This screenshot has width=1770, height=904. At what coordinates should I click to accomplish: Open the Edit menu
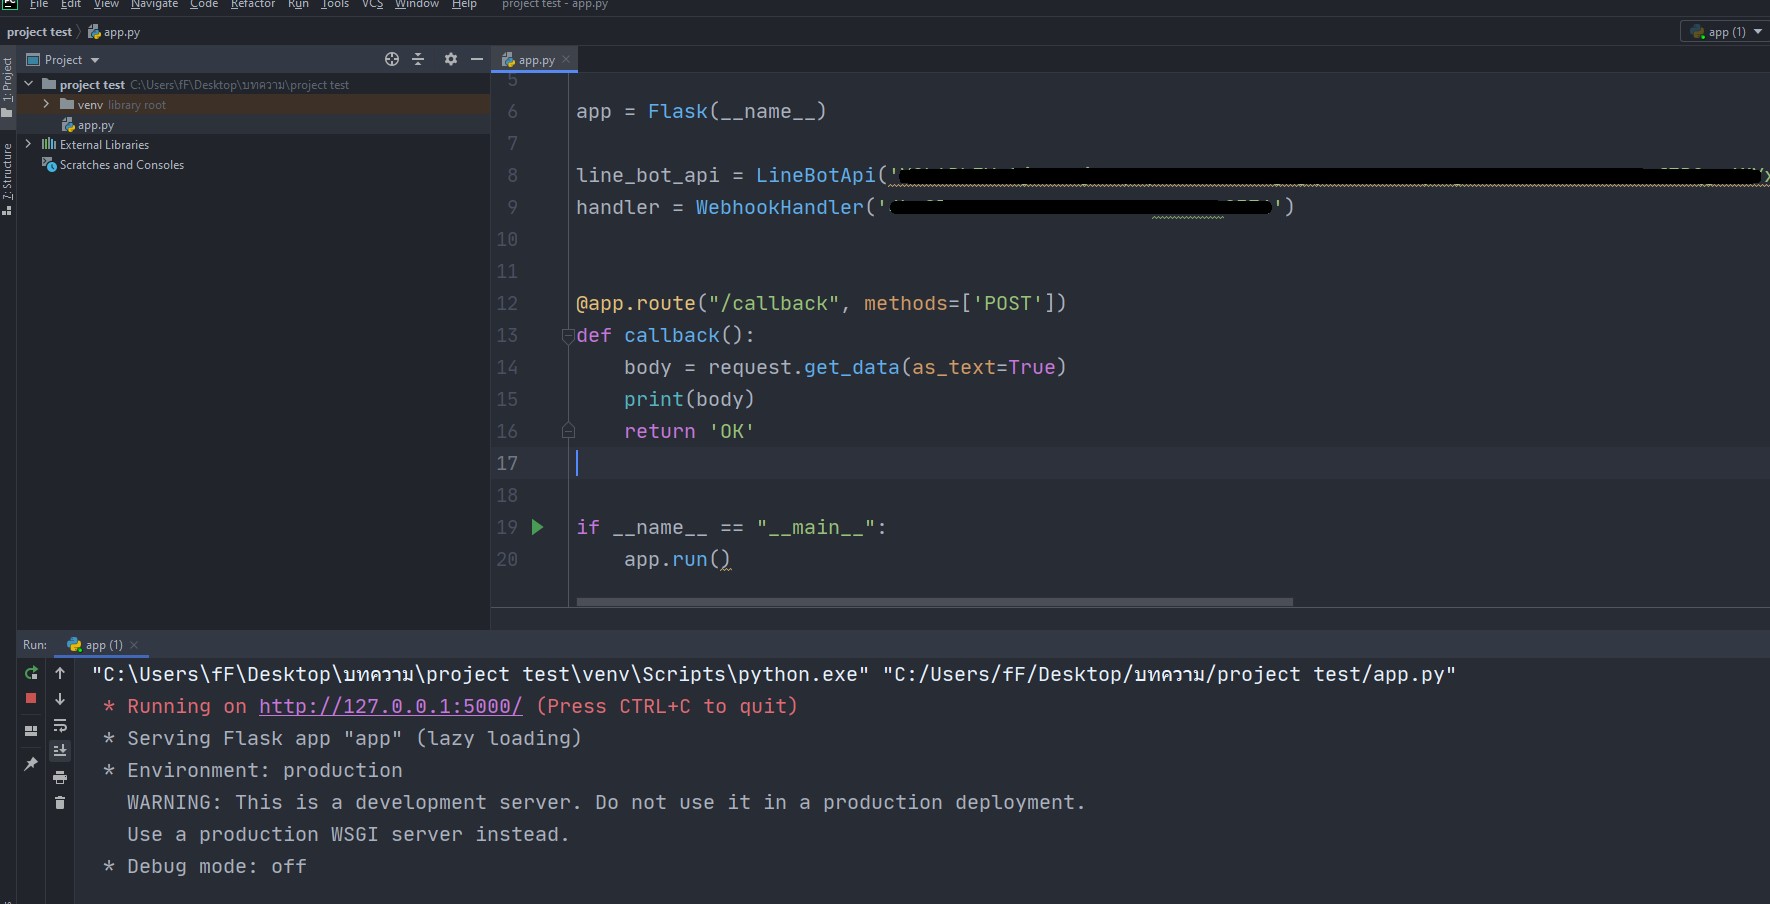[x=70, y=4]
